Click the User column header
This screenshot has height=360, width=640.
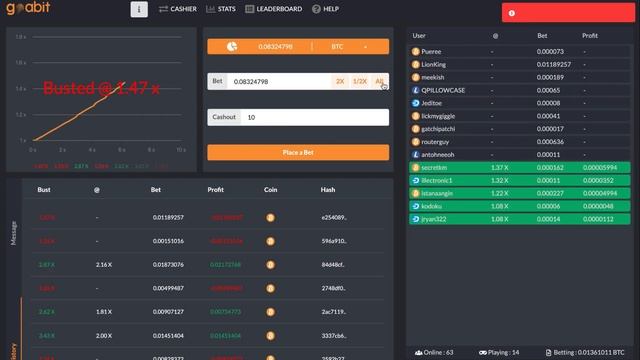pyautogui.click(x=419, y=36)
